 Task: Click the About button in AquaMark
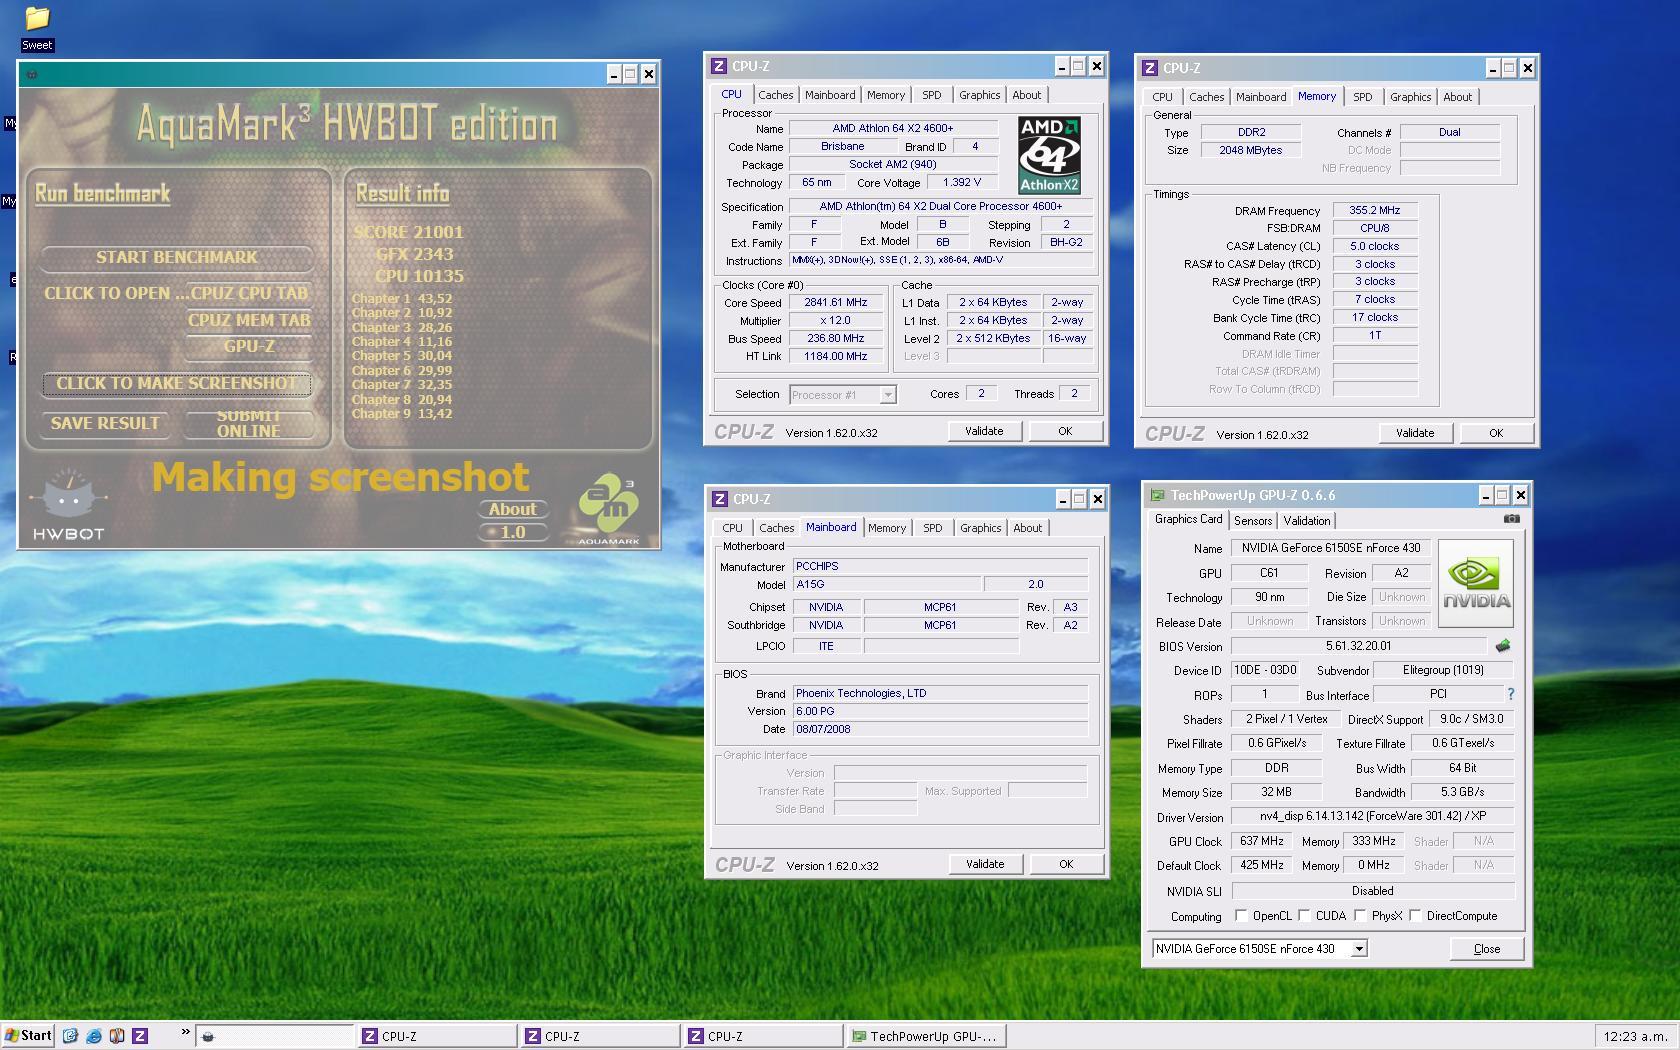pos(512,509)
